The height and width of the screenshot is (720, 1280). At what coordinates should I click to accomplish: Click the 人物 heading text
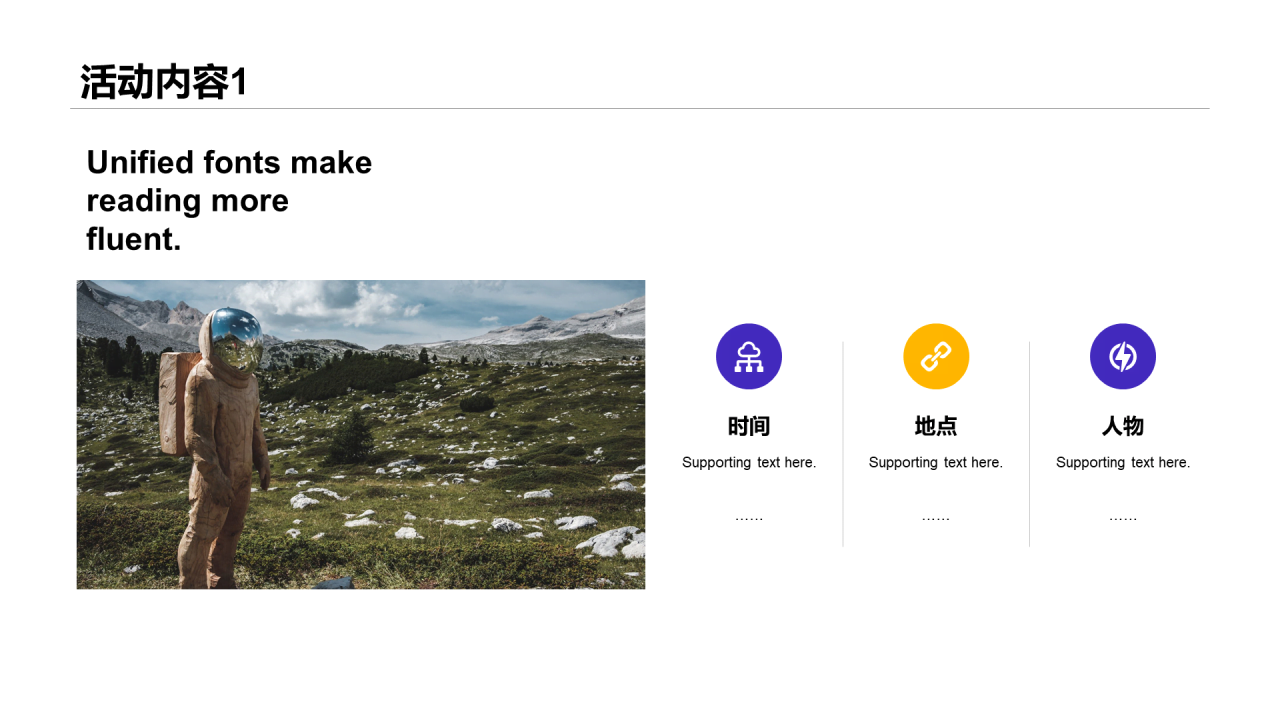point(1123,427)
